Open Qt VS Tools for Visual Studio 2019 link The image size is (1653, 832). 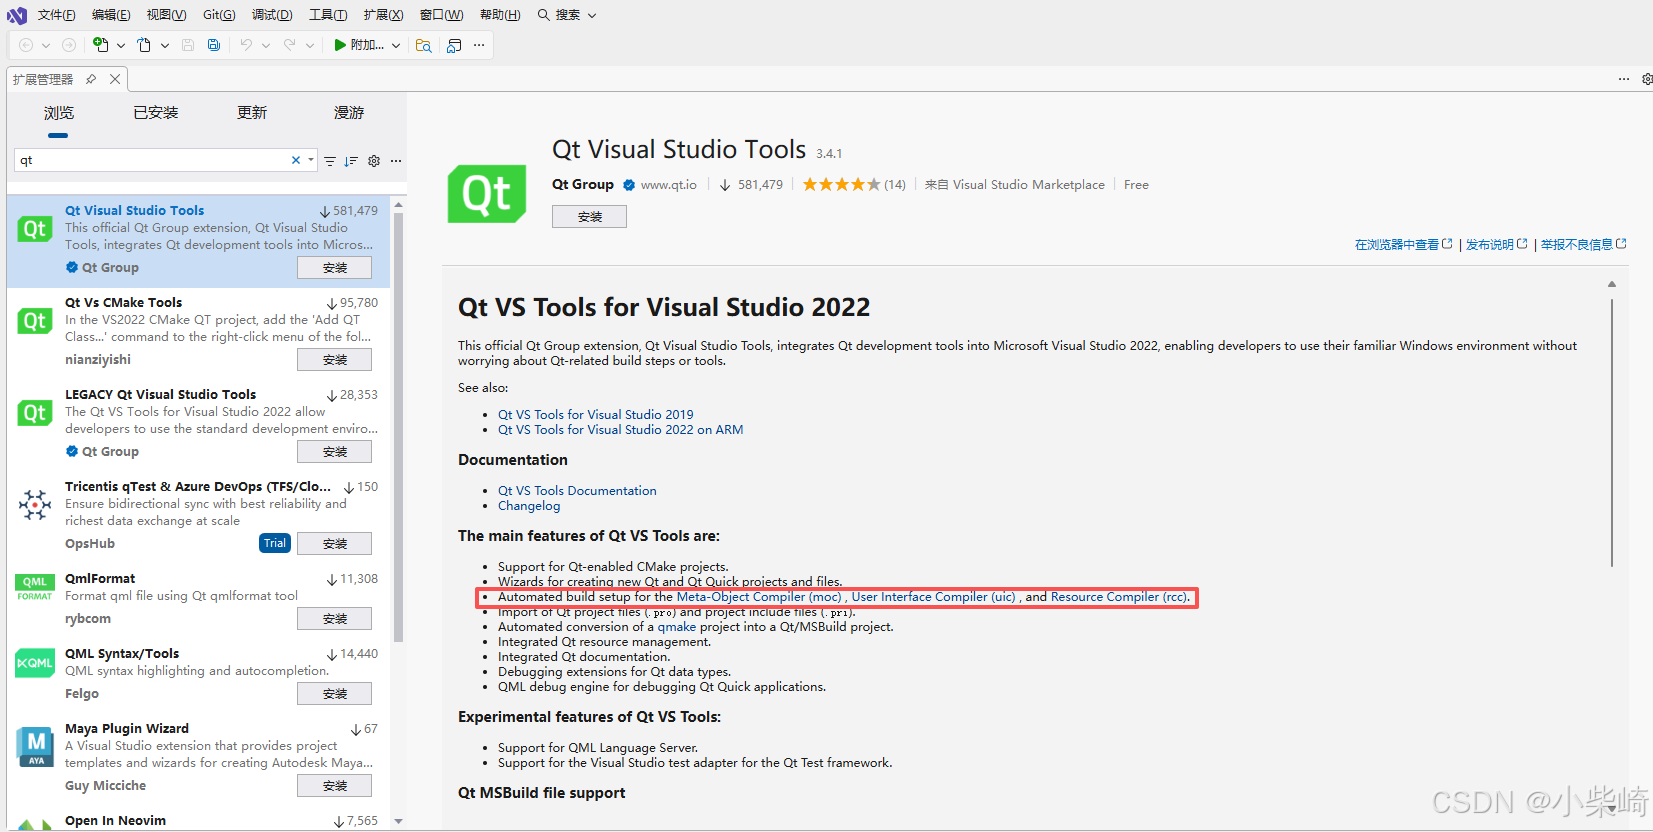tap(596, 414)
